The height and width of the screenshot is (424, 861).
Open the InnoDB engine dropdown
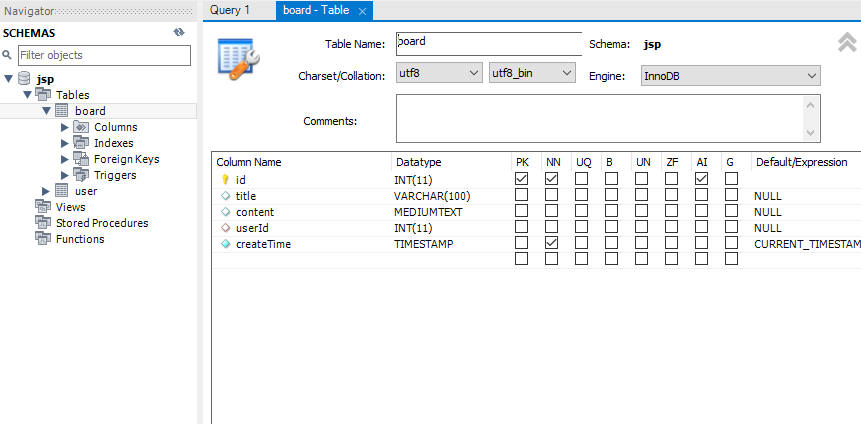click(730, 76)
